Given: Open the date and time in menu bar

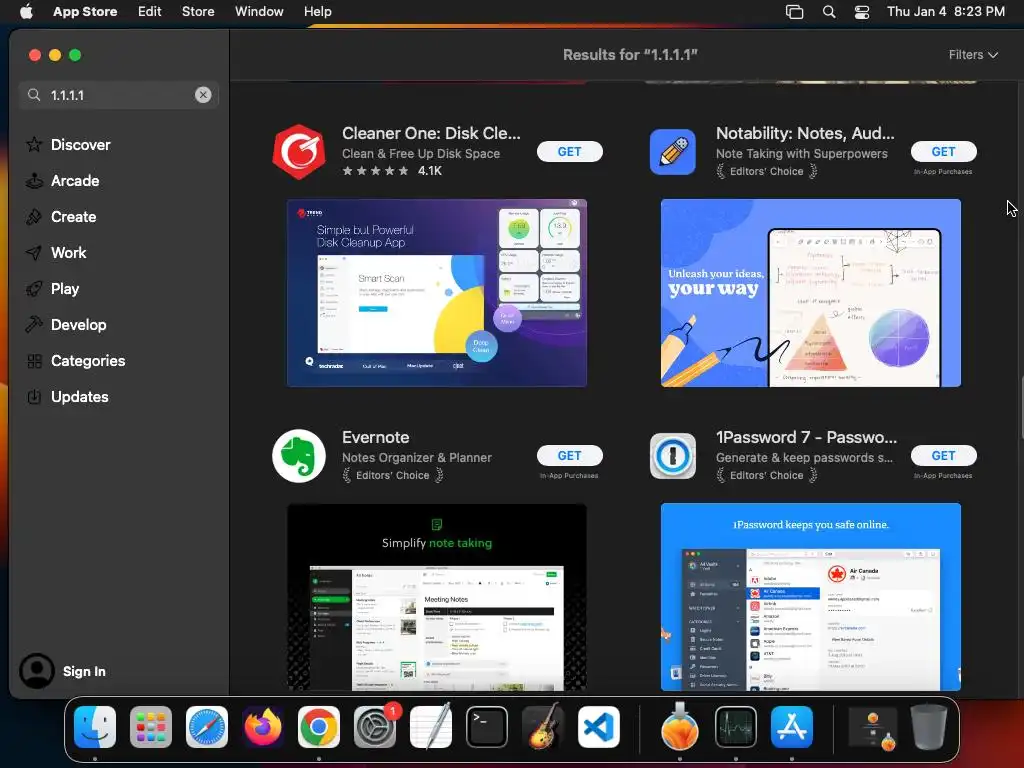Looking at the screenshot, I should click(x=946, y=11).
